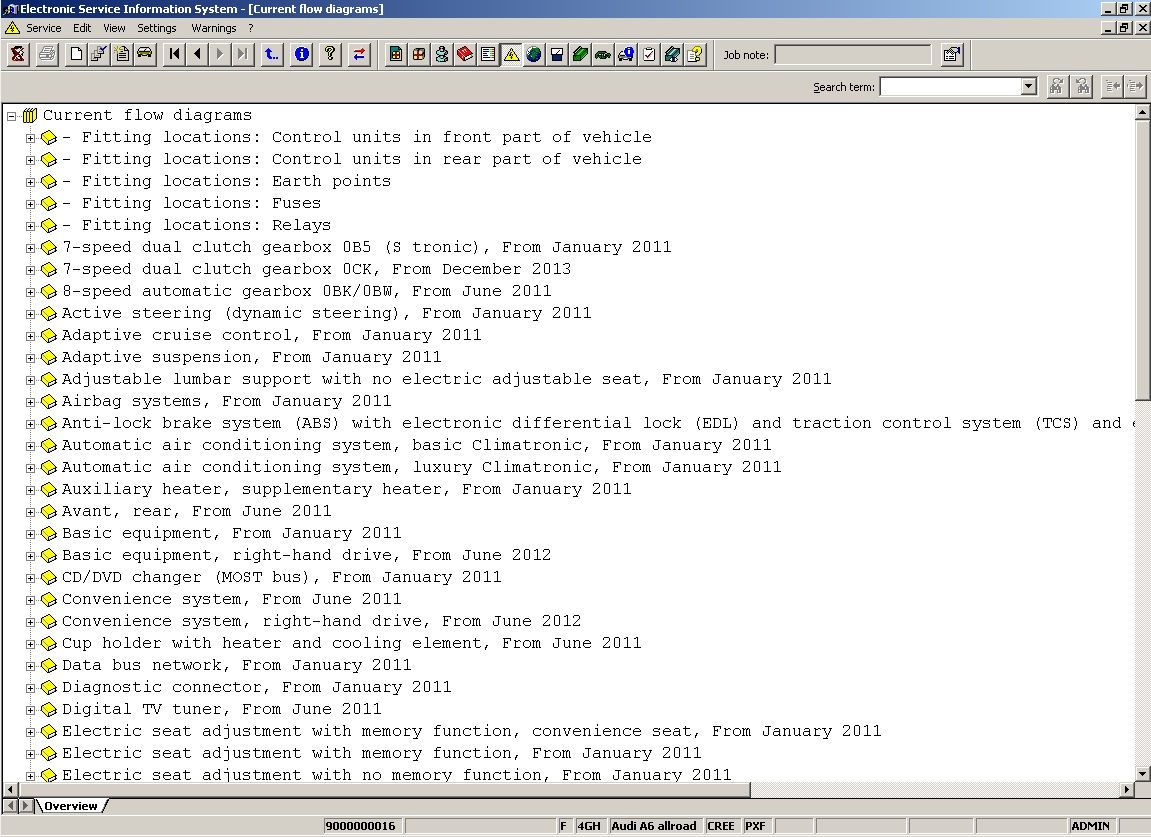The width and height of the screenshot is (1151, 837).
Task: Go to the previous page arrow
Action: pyautogui.click(x=197, y=54)
